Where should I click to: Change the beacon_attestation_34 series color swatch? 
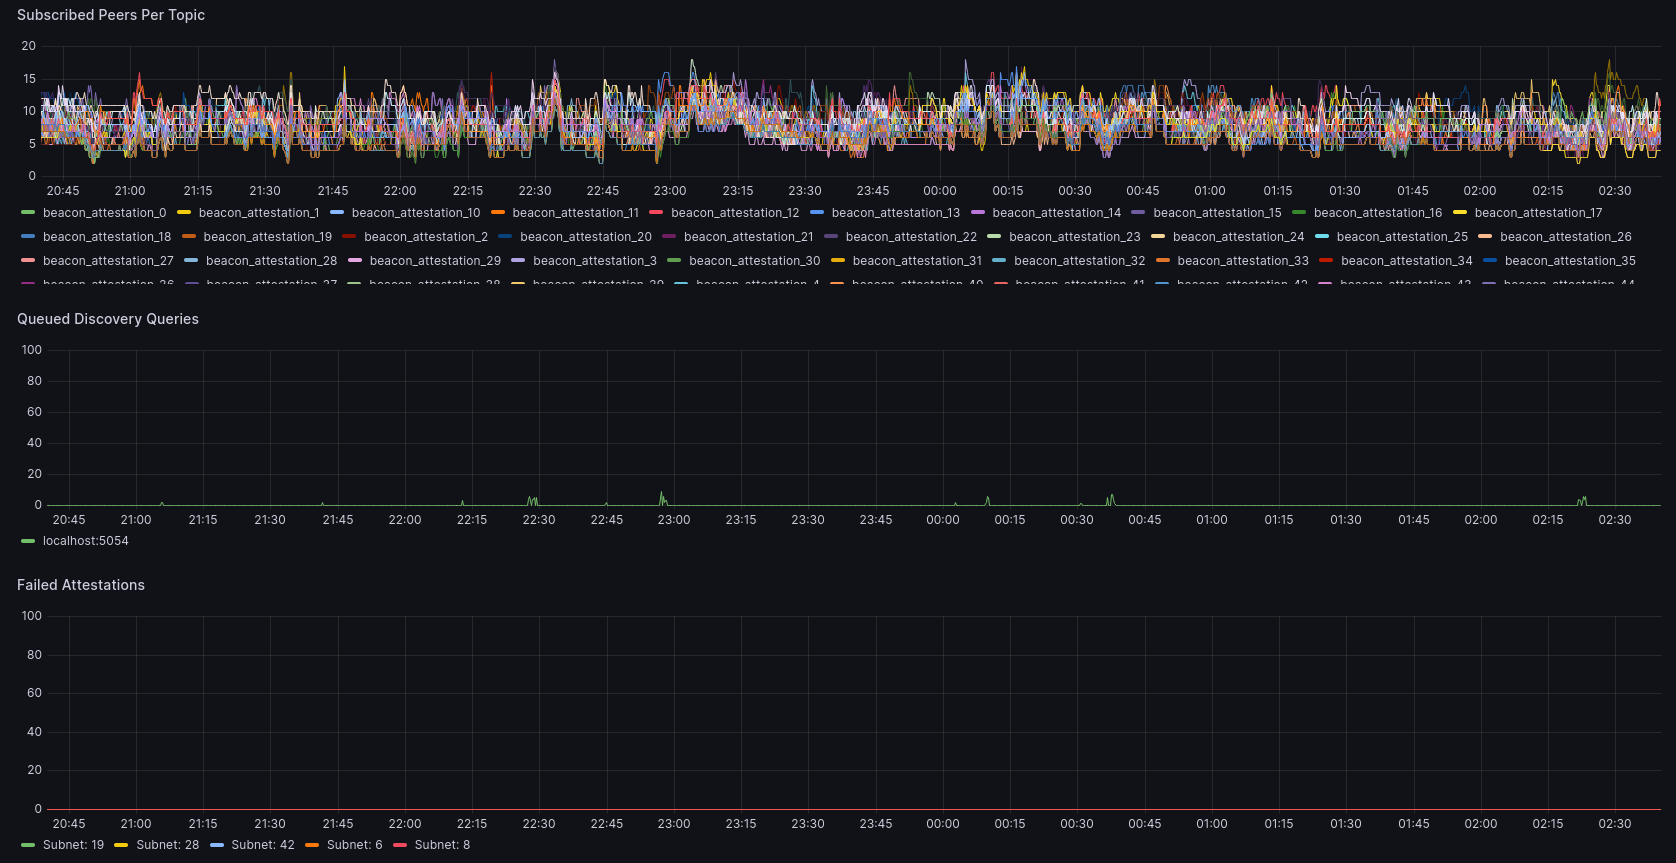click(1326, 261)
